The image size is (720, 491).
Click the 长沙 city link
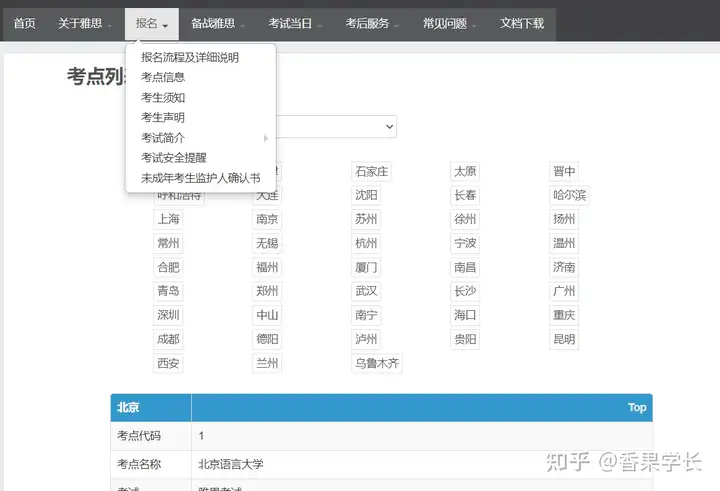tap(465, 291)
